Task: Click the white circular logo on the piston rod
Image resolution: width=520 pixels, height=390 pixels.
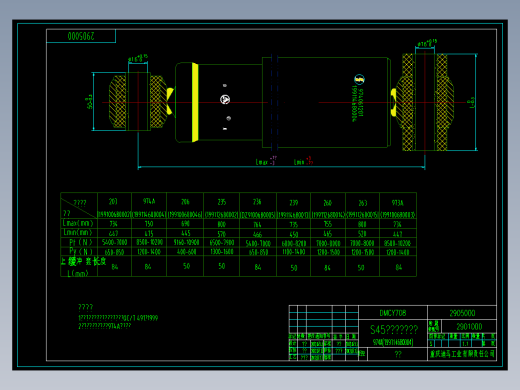Action: point(225,99)
